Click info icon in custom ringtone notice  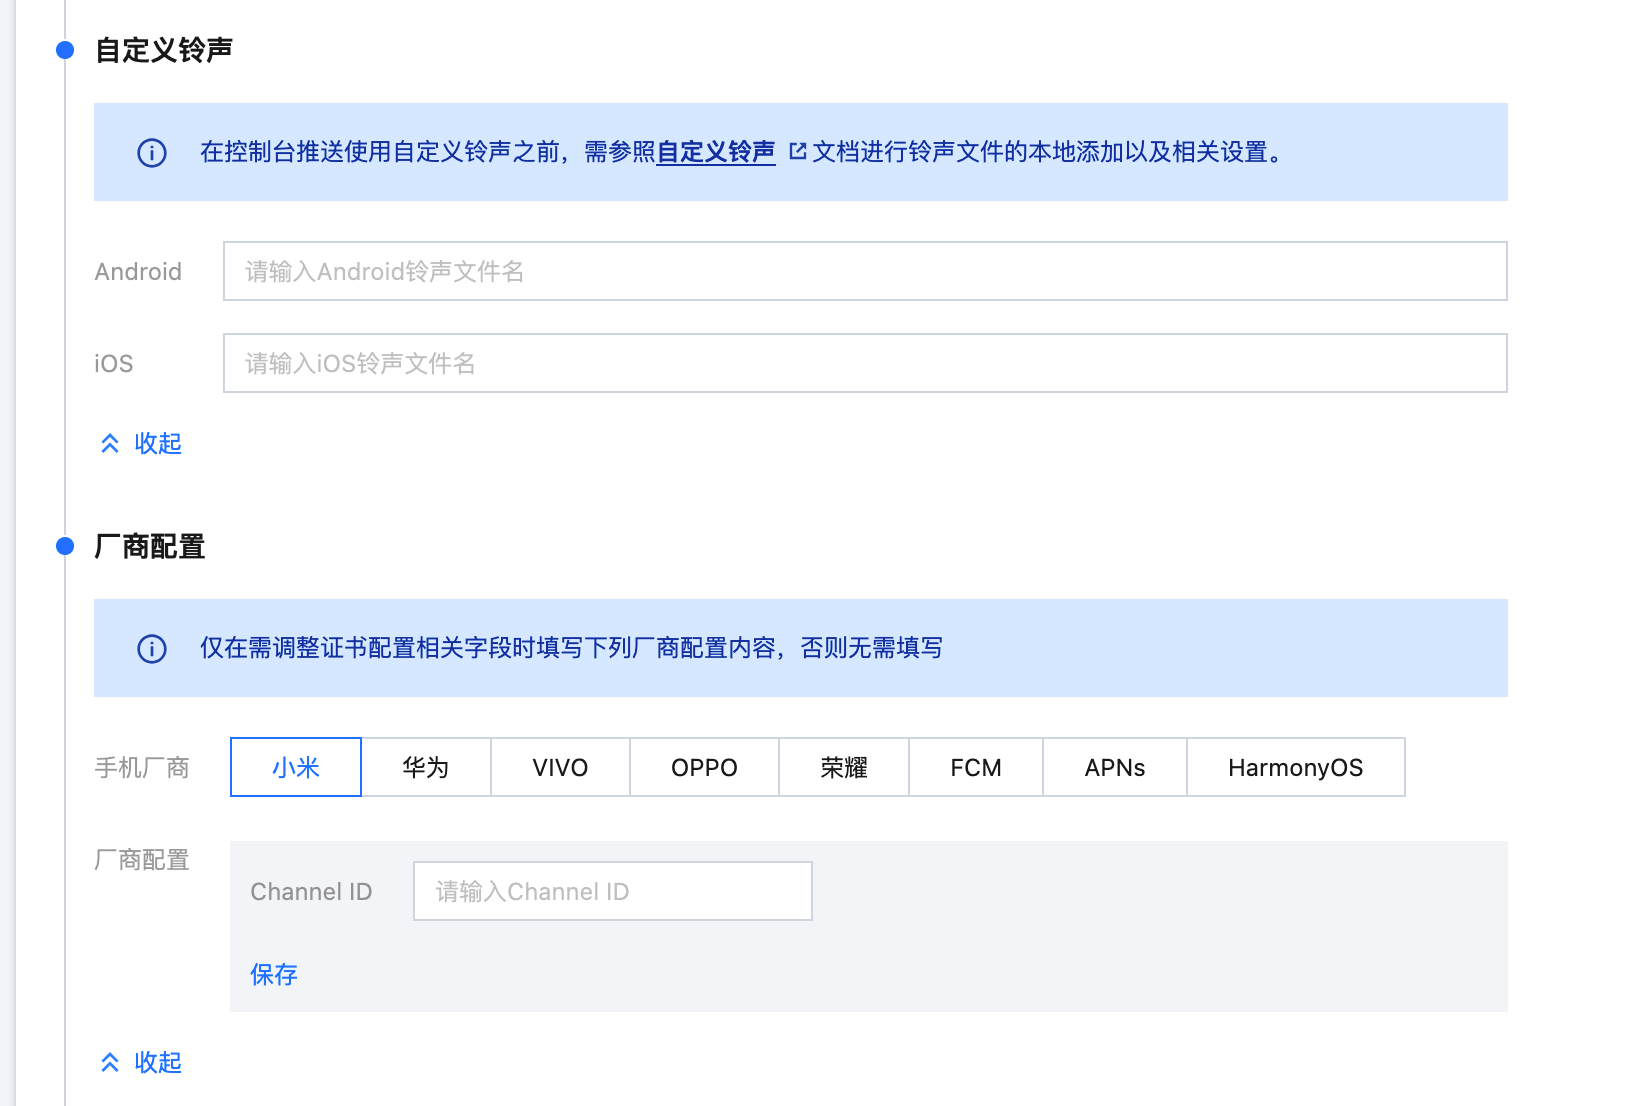click(152, 153)
